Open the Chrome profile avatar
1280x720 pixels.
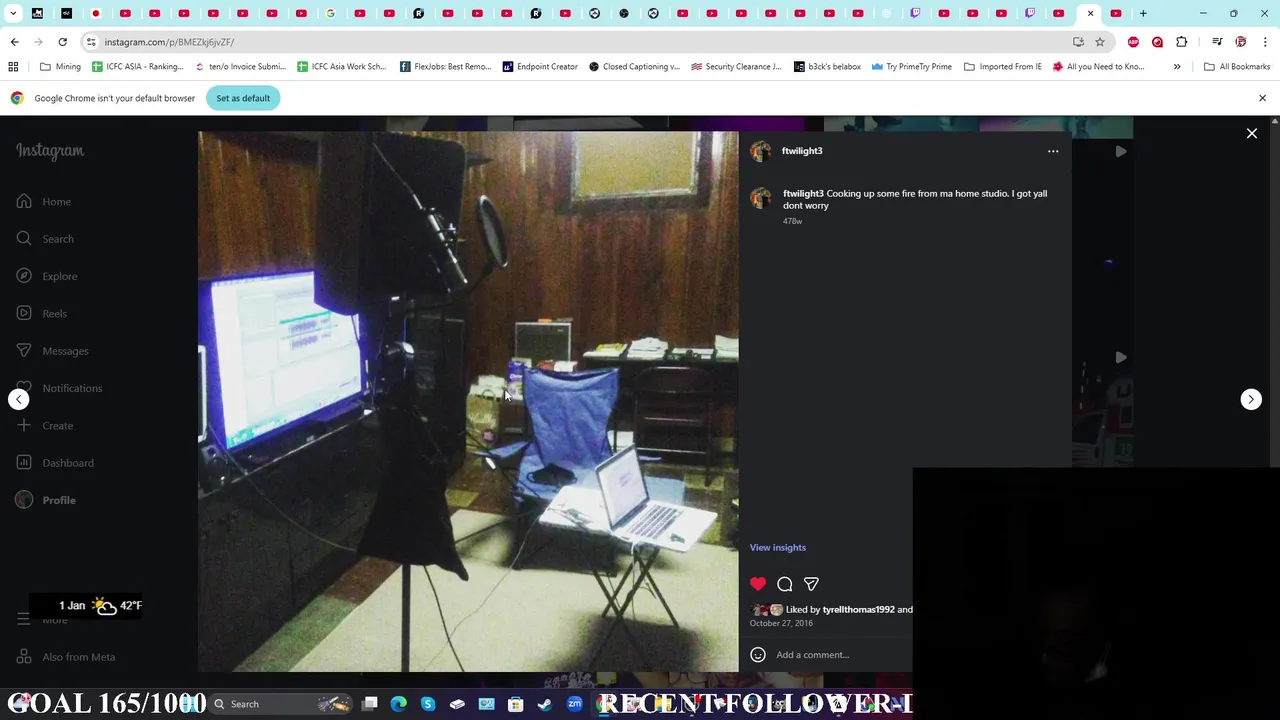[x=1241, y=42]
